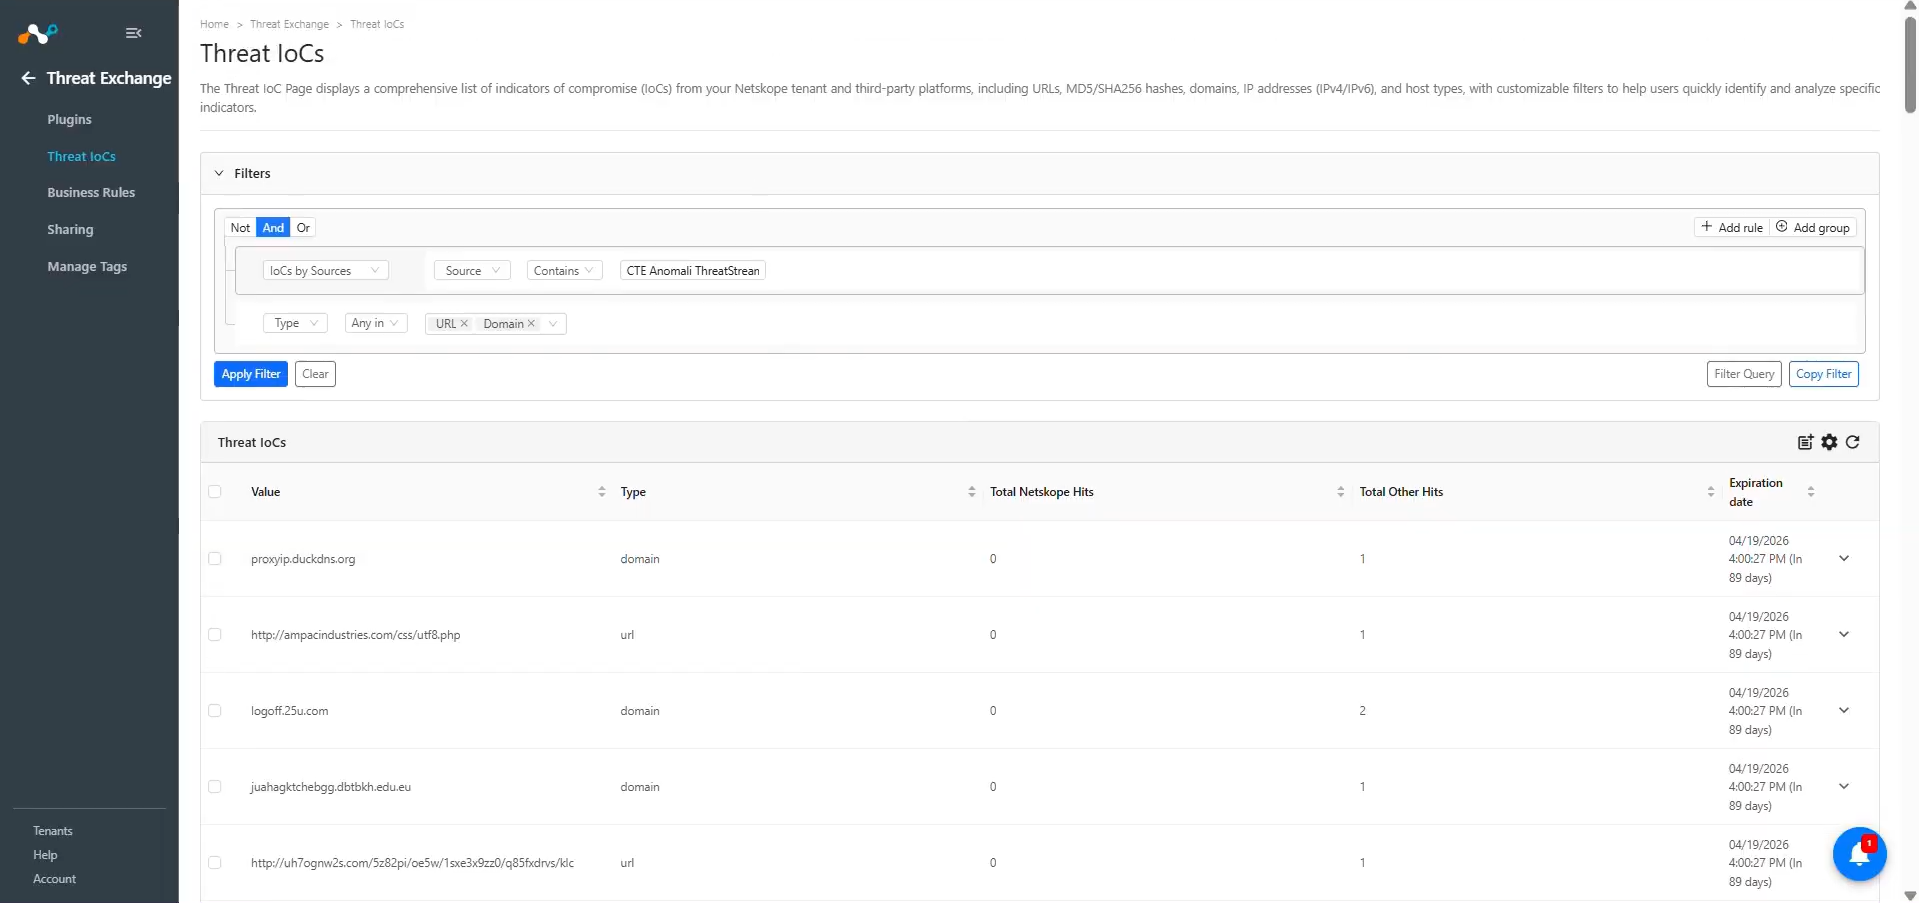Image resolution: width=1919 pixels, height=903 pixels.
Task: Sort by Value column
Action: coord(601,492)
